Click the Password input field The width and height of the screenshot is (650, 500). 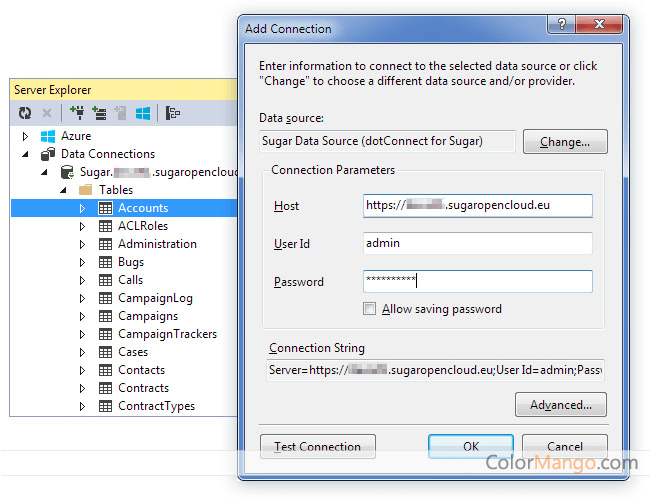477,282
